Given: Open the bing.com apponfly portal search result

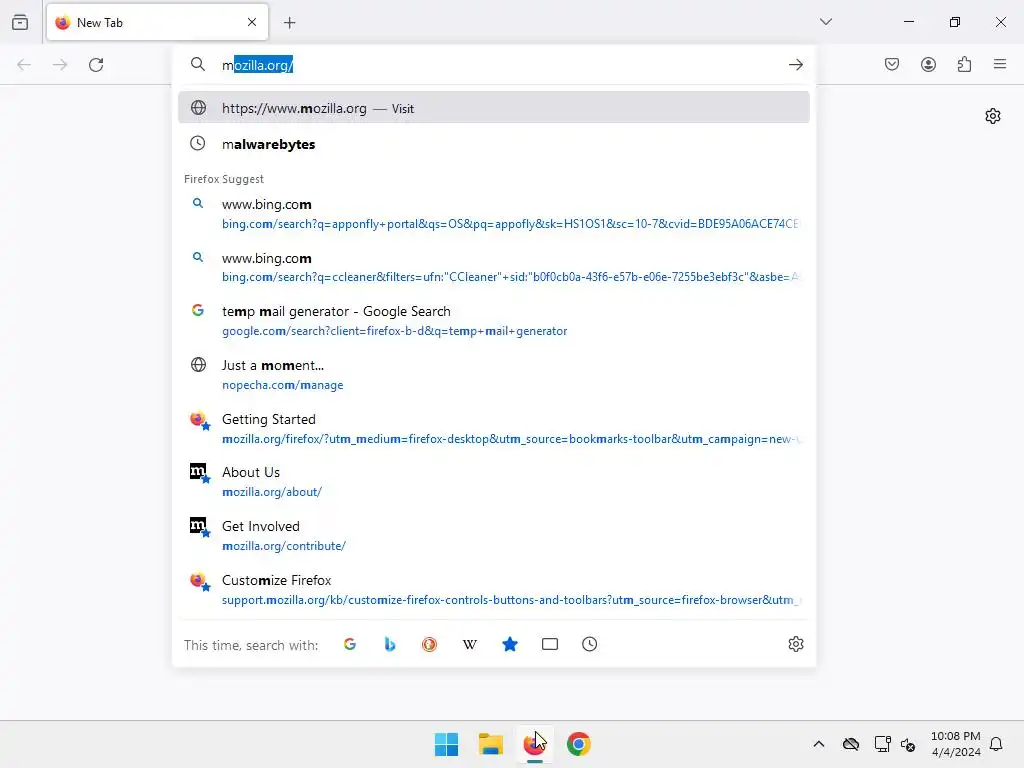Looking at the screenshot, I should [494, 214].
